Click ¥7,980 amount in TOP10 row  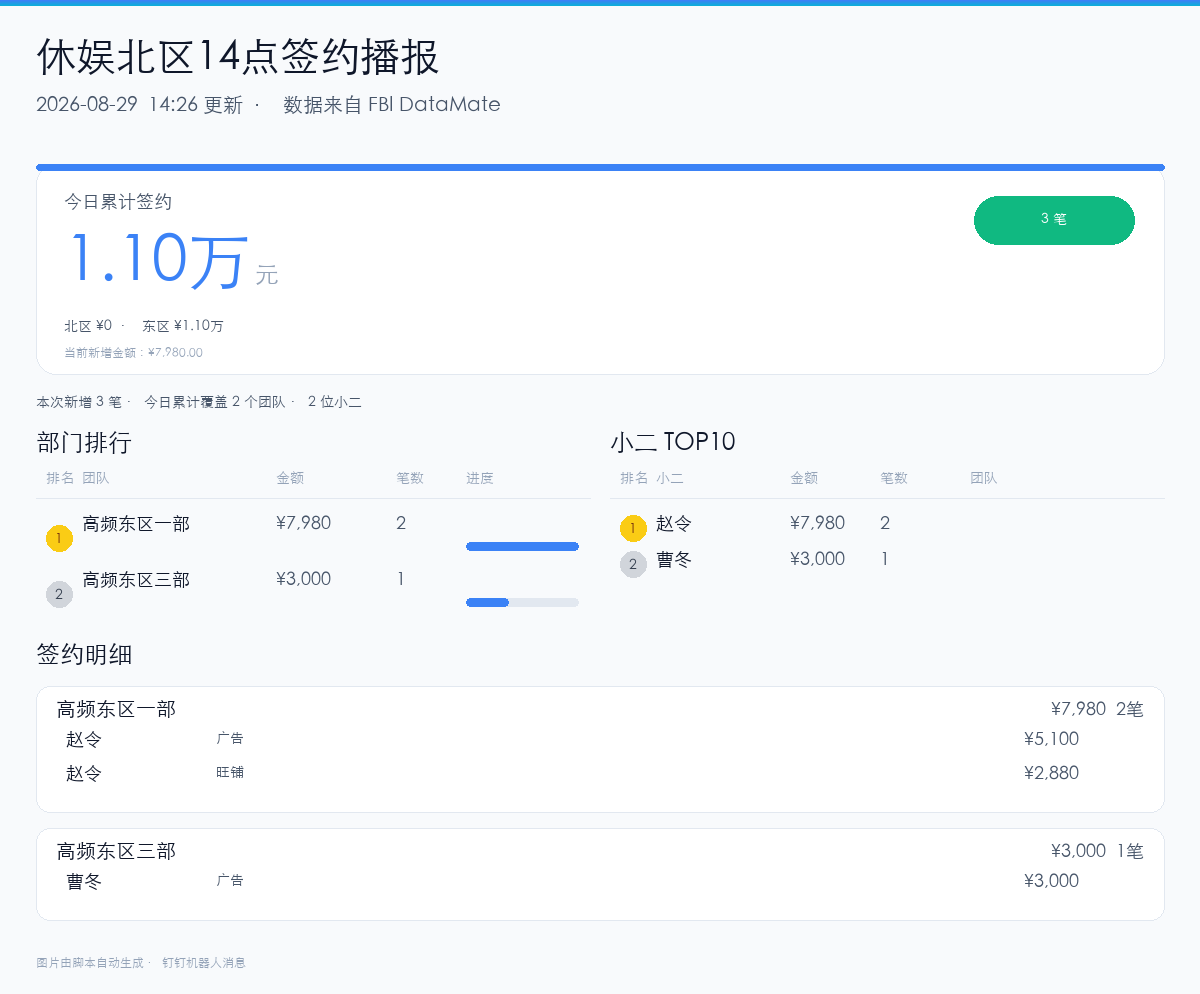coord(817,523)
